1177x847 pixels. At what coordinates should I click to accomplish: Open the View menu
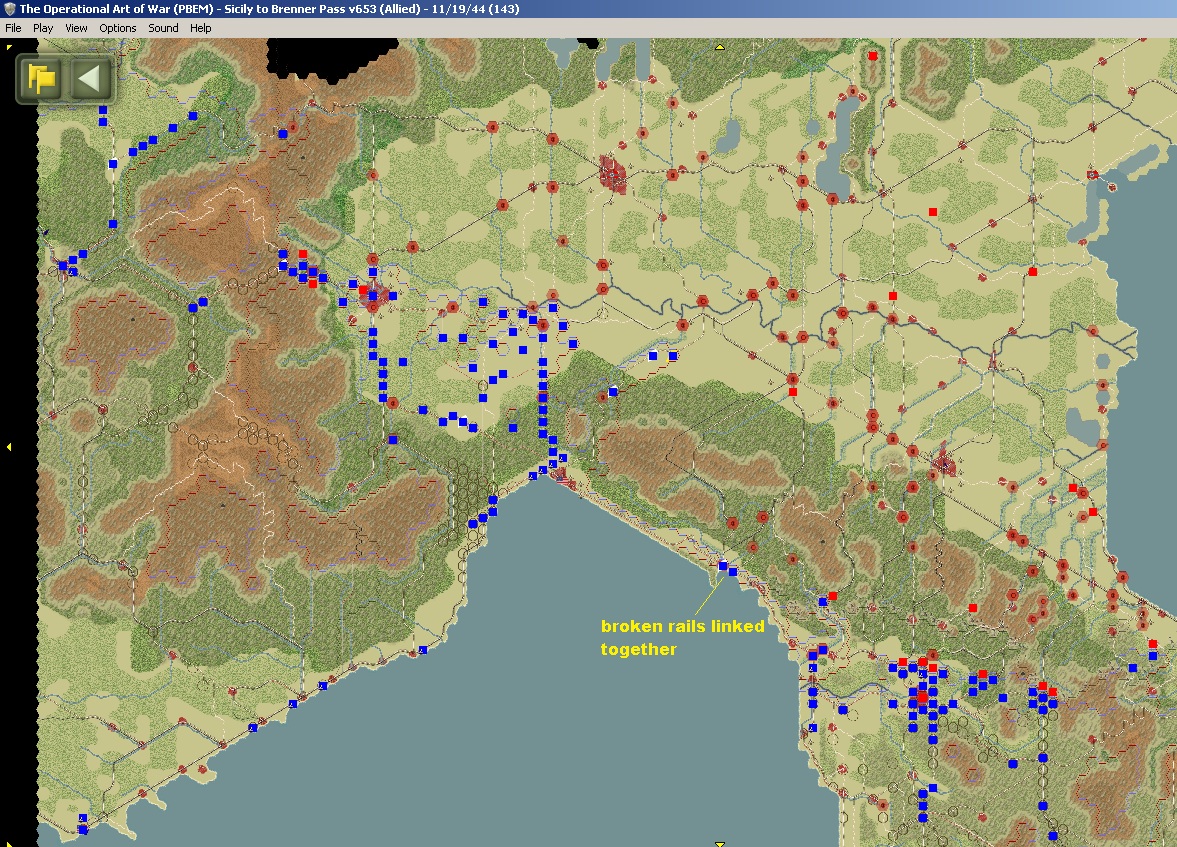[76, 28]
